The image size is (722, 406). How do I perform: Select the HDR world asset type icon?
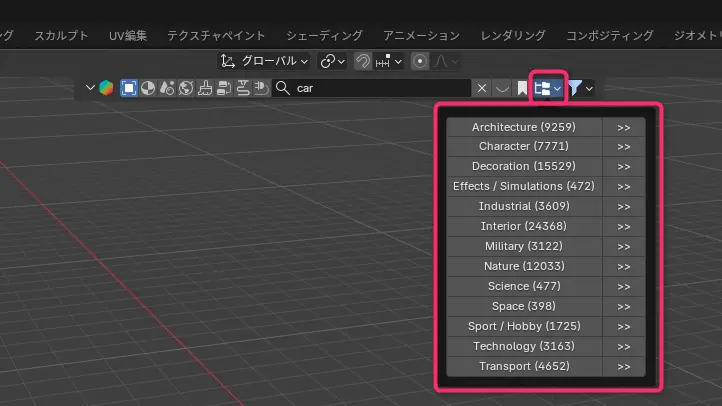tap(186, 88)
